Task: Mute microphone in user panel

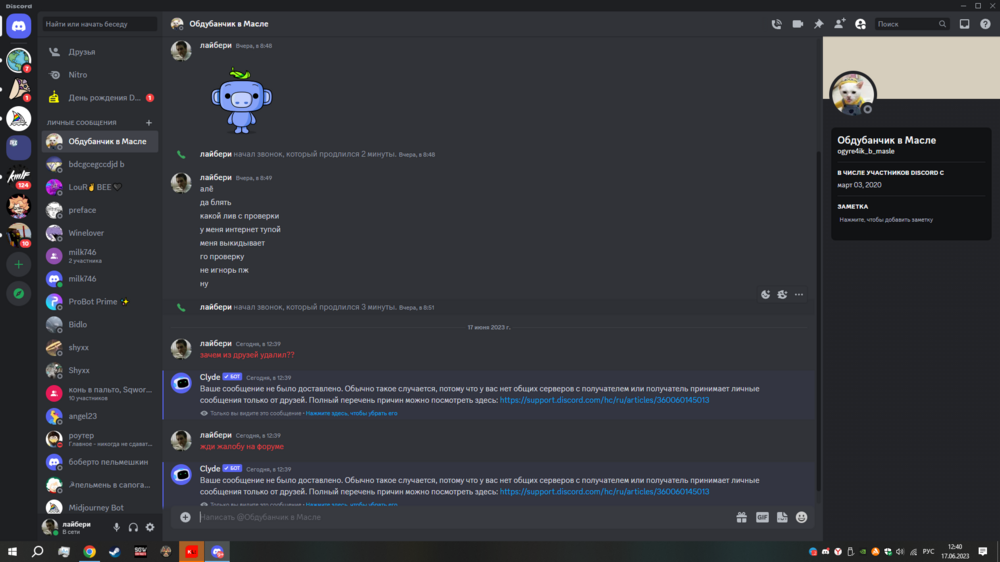Action: click(x=116, y=528)
